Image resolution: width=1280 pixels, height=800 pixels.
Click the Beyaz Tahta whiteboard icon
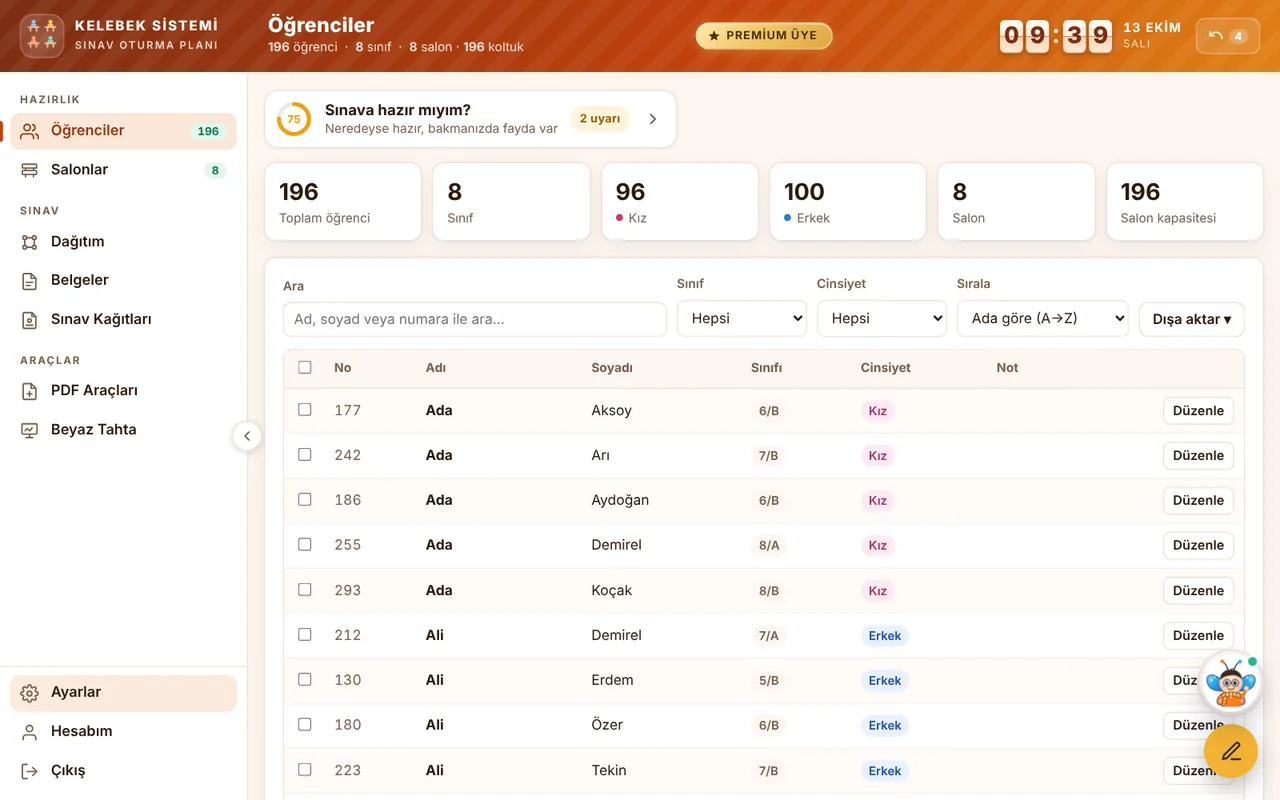pos(30,430)
